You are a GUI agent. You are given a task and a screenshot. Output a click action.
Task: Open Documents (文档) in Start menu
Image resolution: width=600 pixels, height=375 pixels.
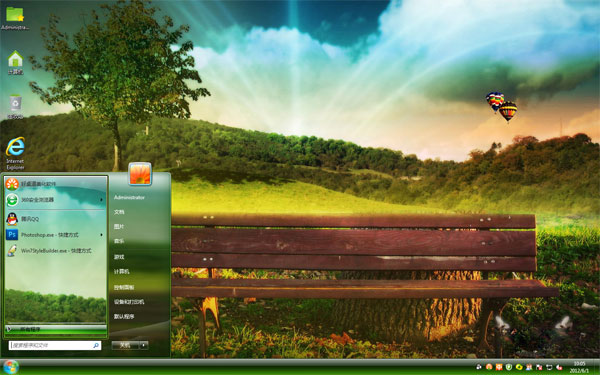click(119, 212)
